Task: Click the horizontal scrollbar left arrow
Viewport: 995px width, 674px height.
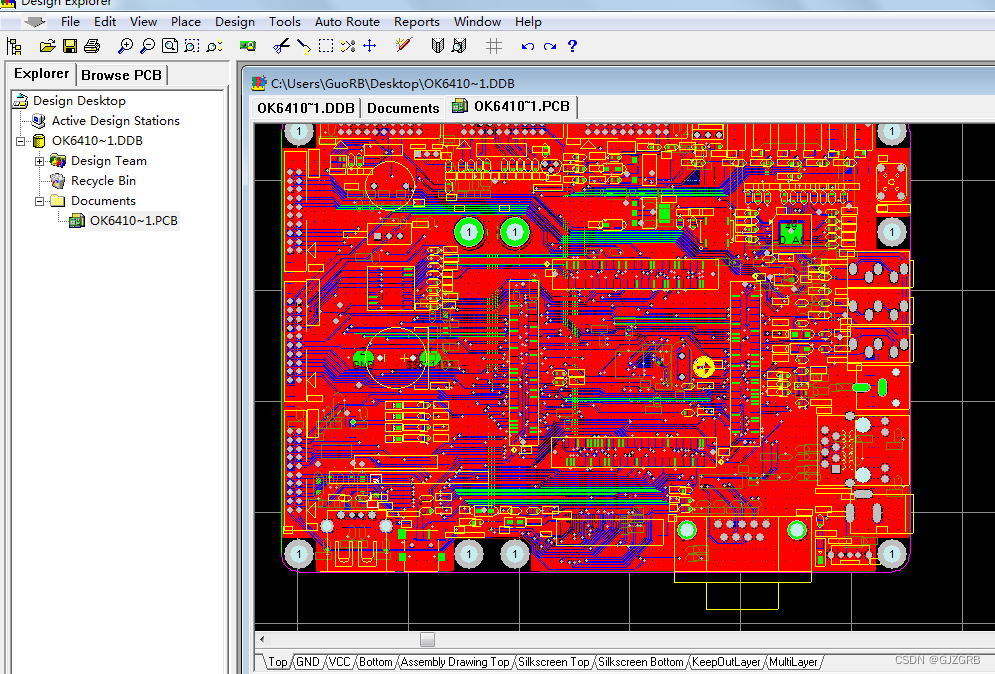Action: tap(262, 639)
